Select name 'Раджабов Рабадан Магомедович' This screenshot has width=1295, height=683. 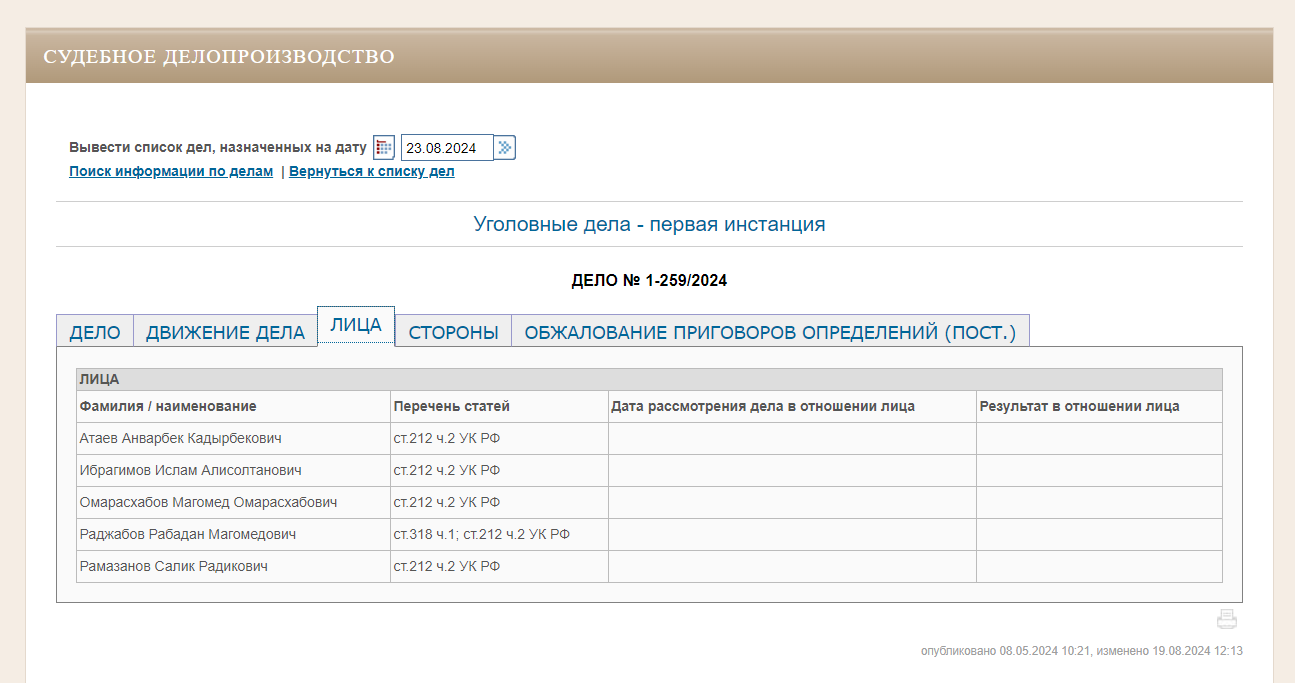[187, 534]
